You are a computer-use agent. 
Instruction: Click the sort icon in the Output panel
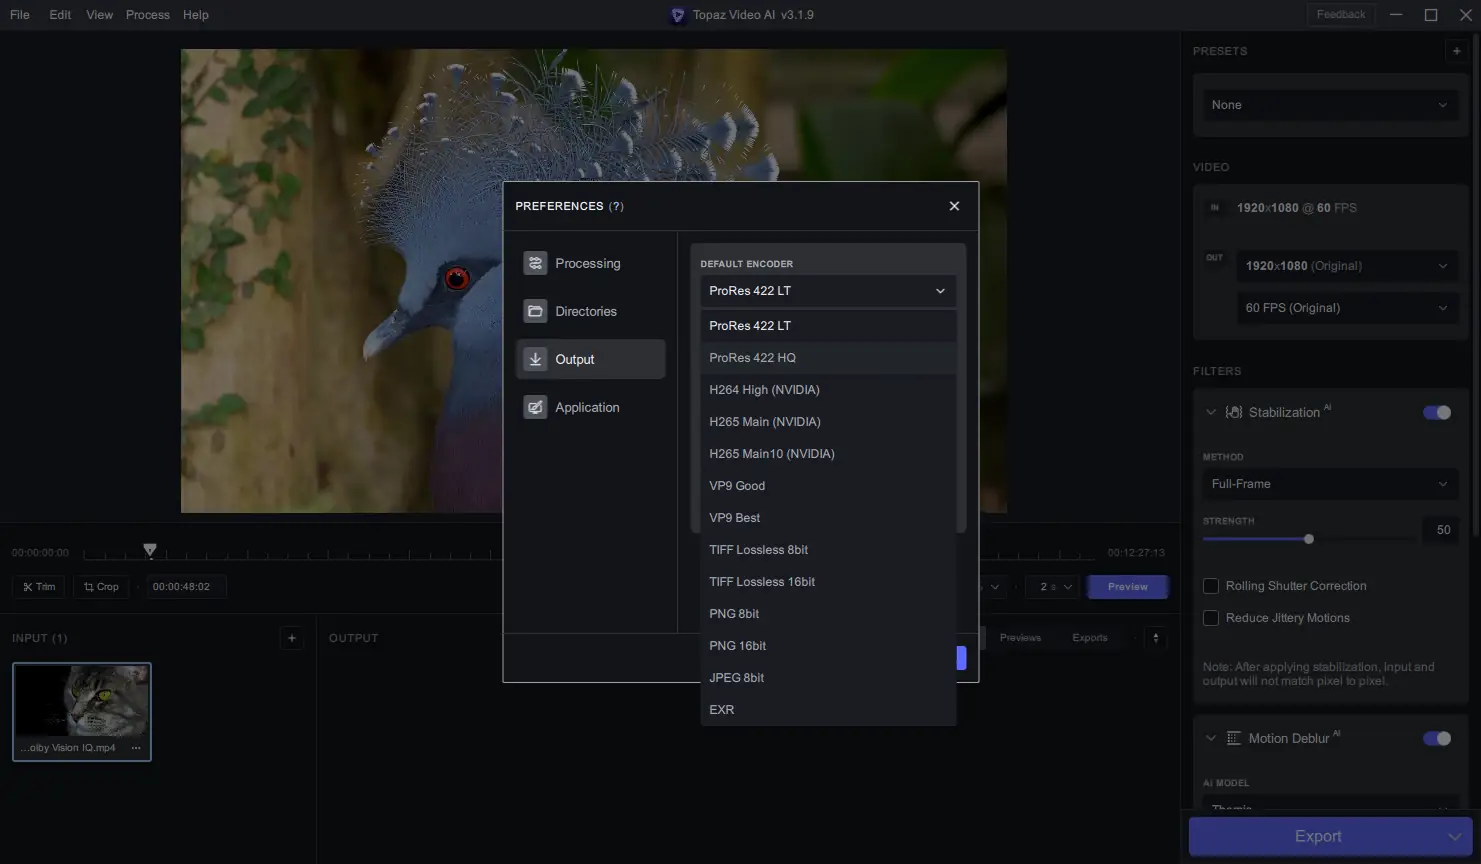tap(1156, 638)
